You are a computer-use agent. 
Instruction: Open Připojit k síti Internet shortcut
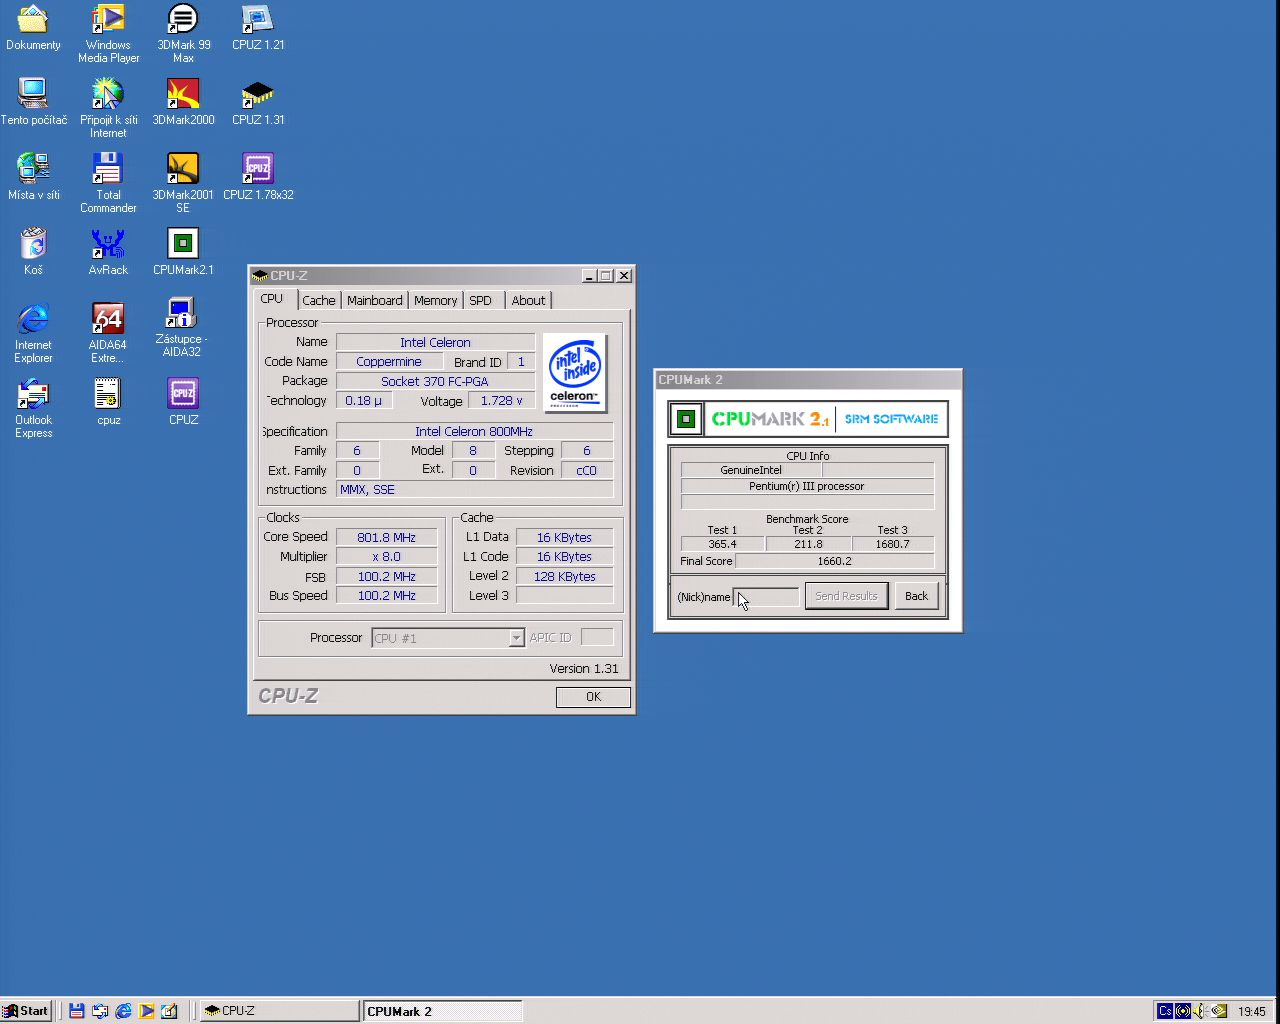pyautogui.click(x=108, y=108)
